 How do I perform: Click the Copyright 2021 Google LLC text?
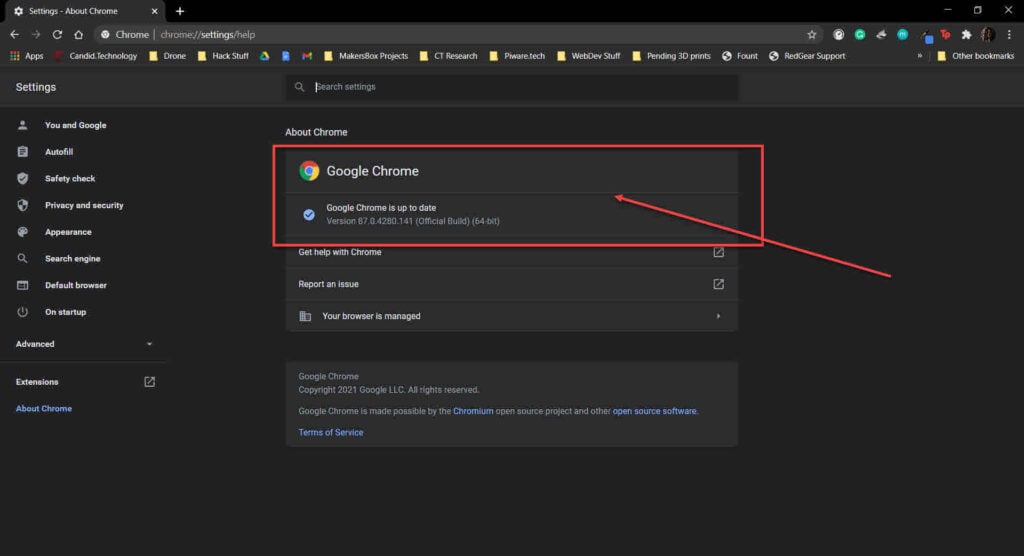(x=389, y=390)
